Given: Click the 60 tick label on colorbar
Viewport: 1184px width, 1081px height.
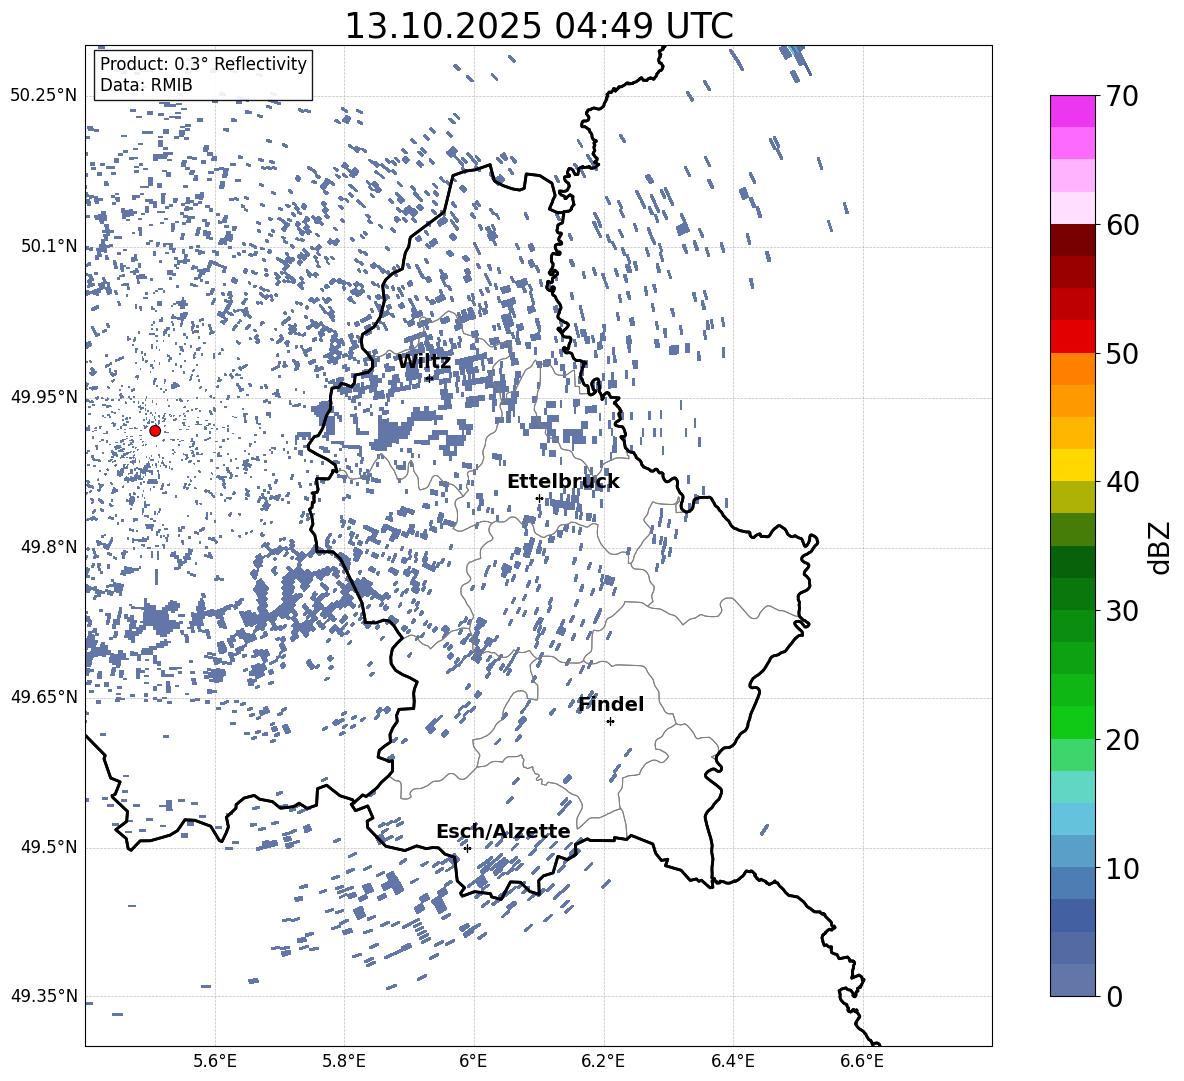Looking at the screenshot, I should [x=1122, y=225].
